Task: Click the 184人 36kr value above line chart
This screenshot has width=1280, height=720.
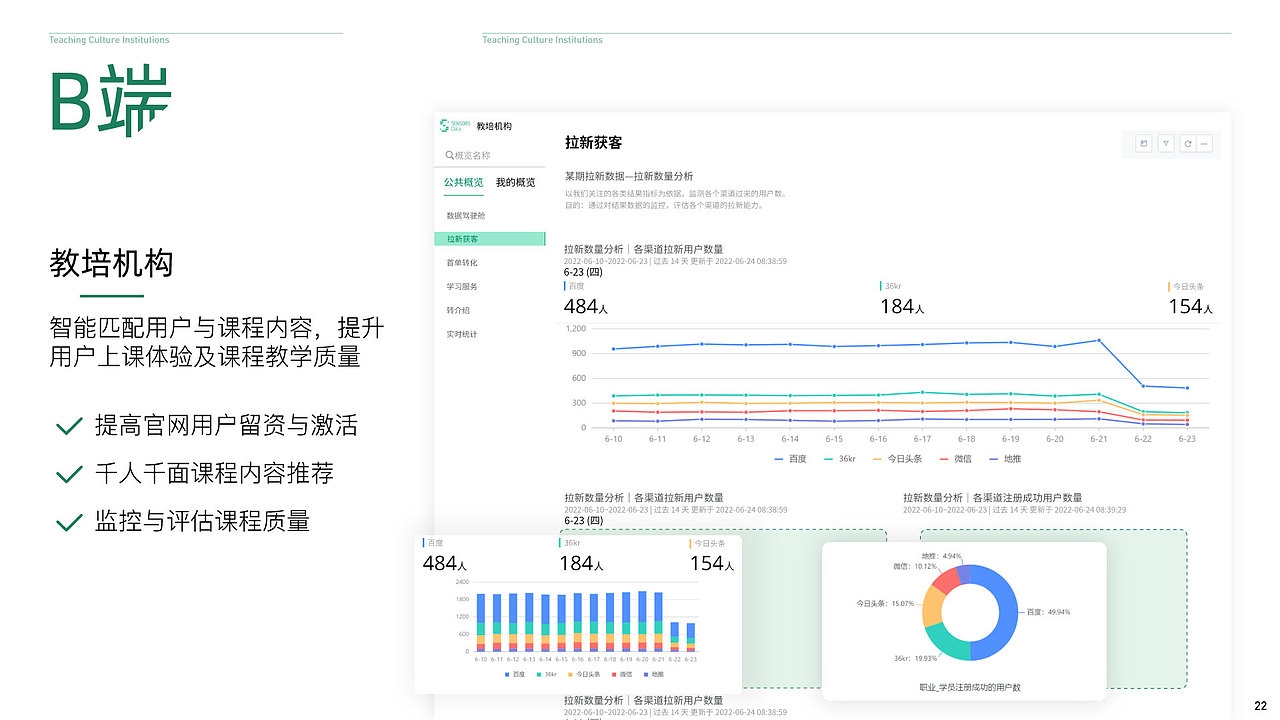Action: click(x=902, y=307)
